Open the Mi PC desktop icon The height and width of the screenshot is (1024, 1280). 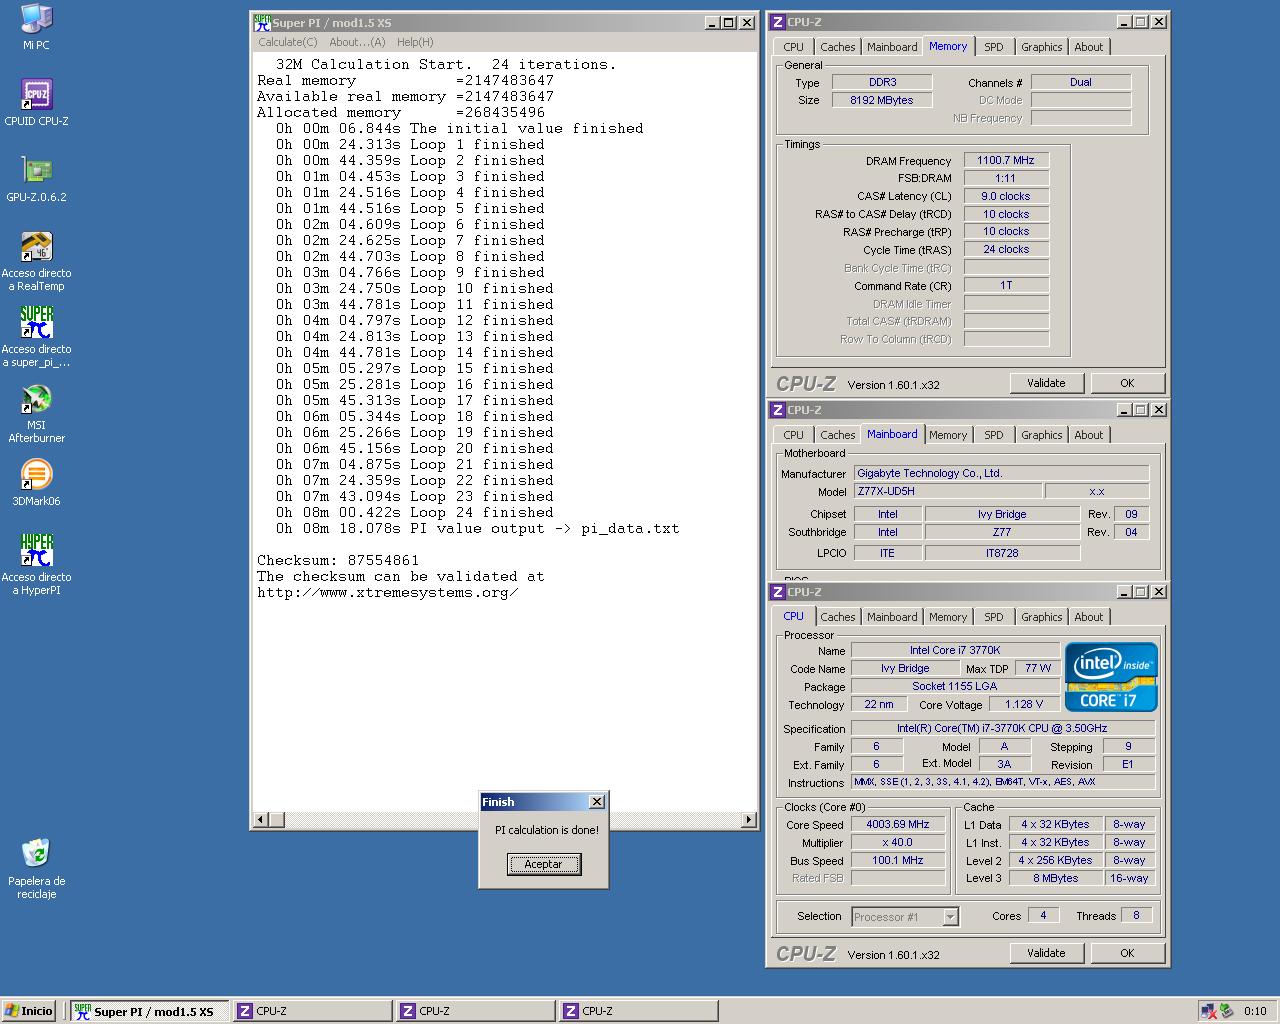click(36, 20)
